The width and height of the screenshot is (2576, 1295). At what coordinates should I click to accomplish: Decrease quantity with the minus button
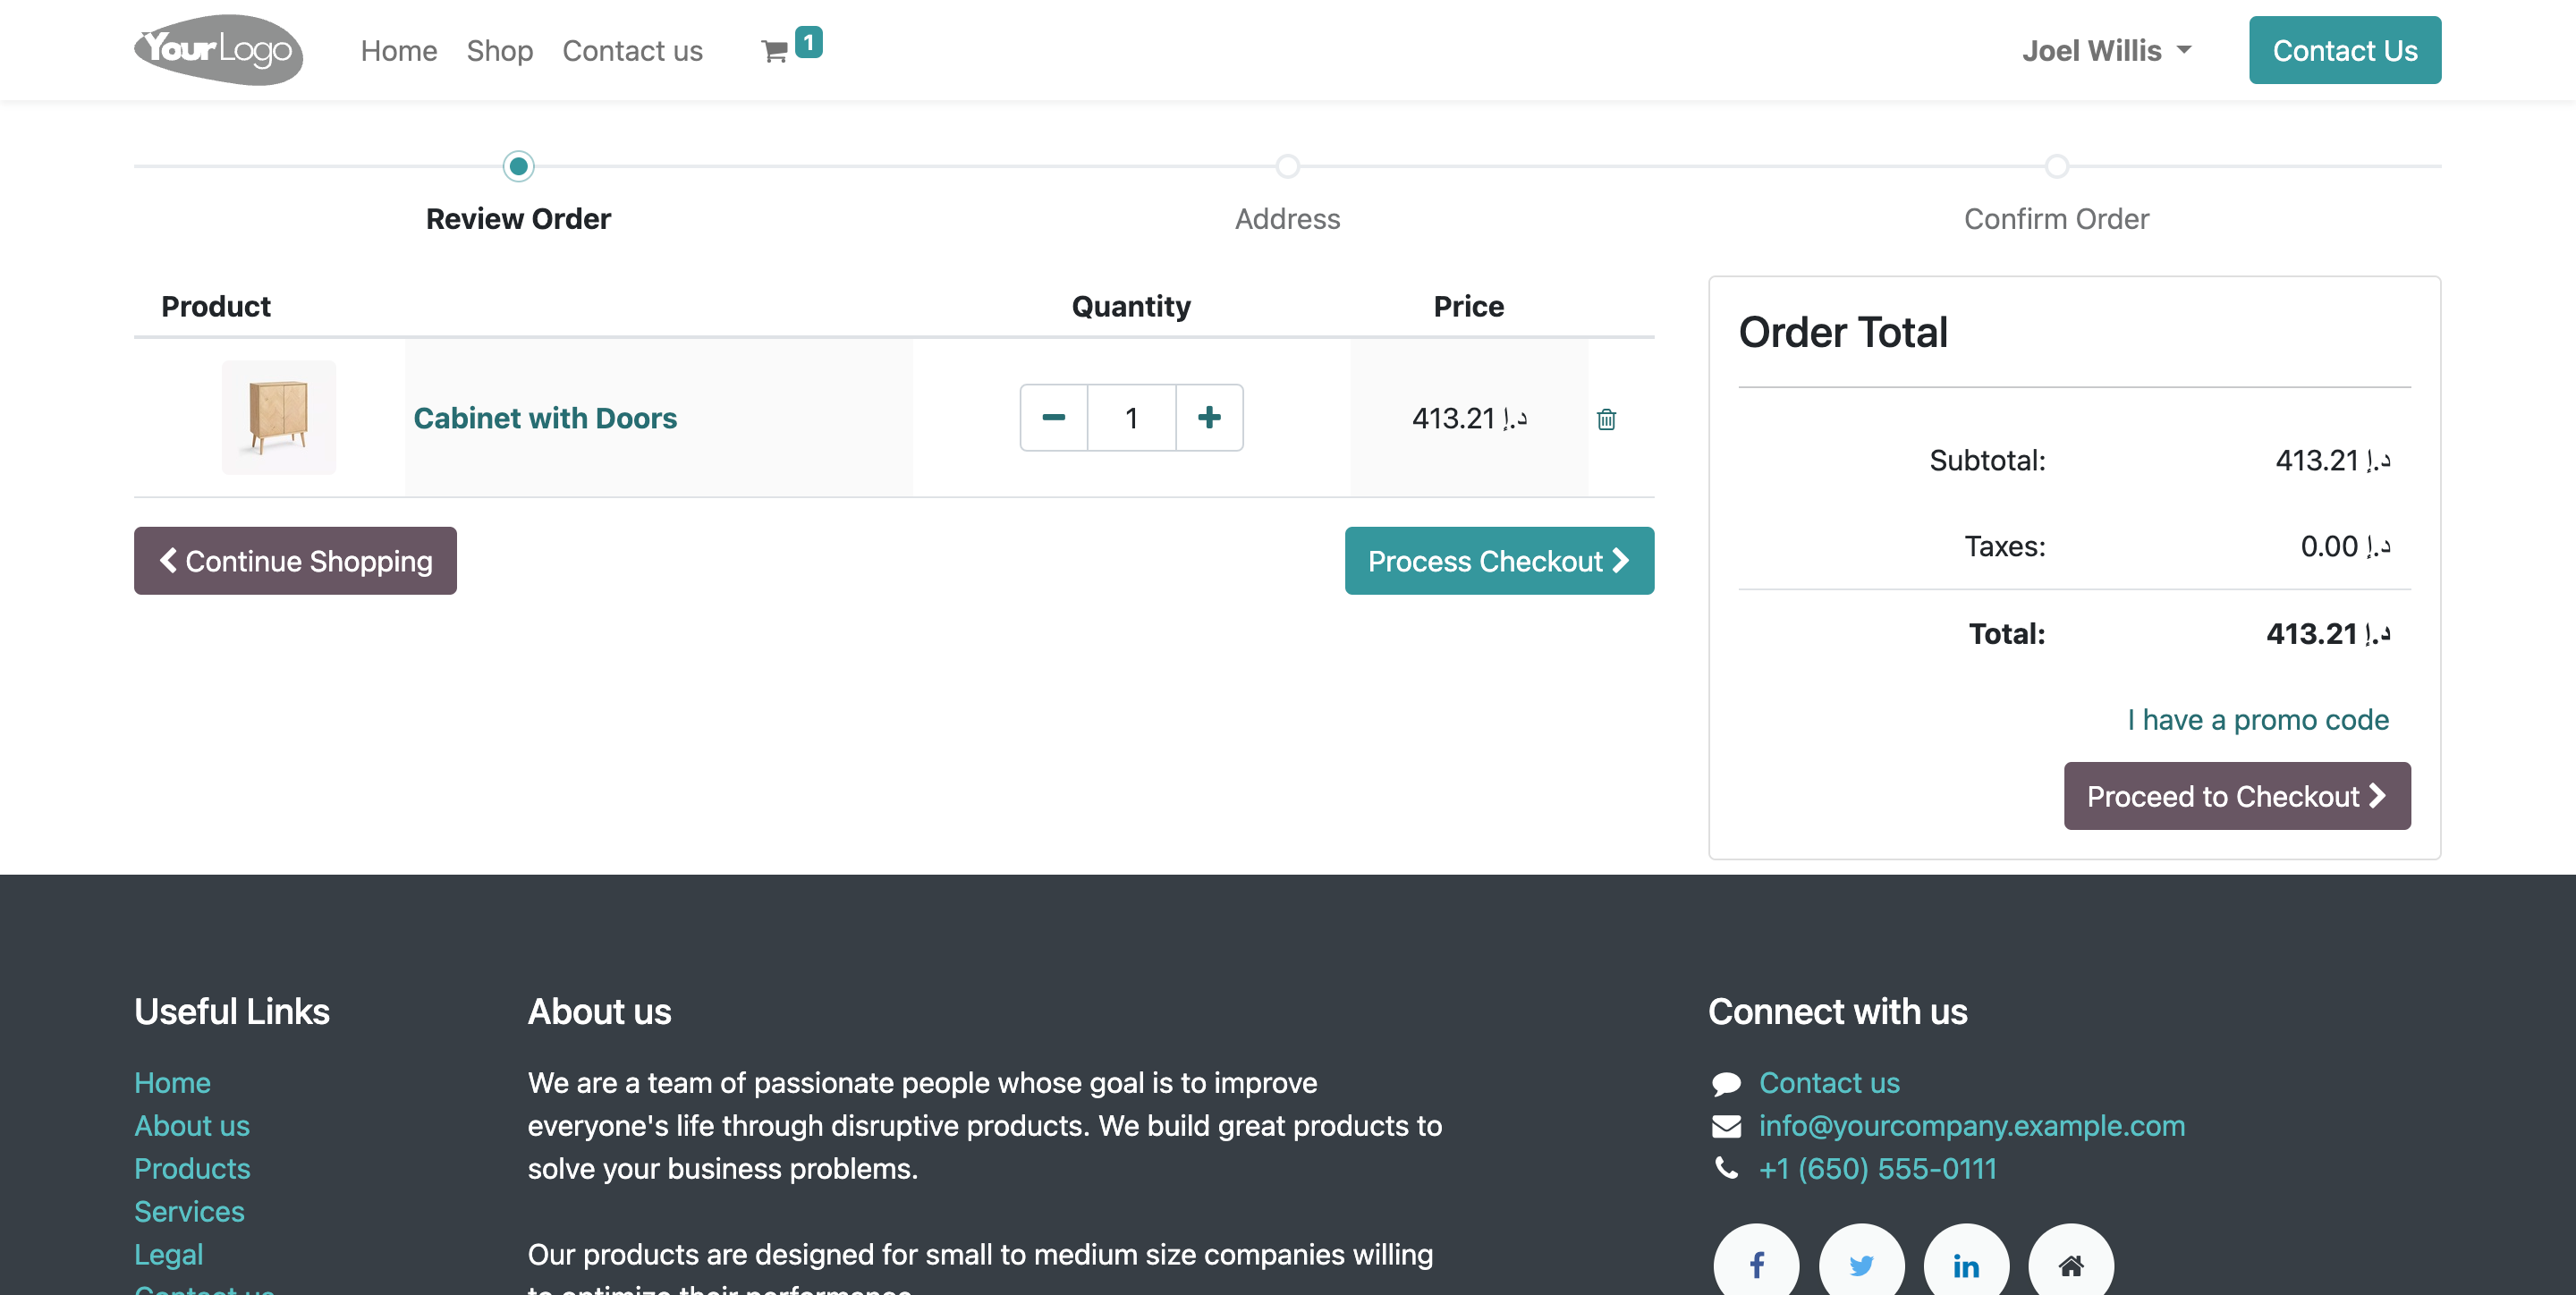1054,418
